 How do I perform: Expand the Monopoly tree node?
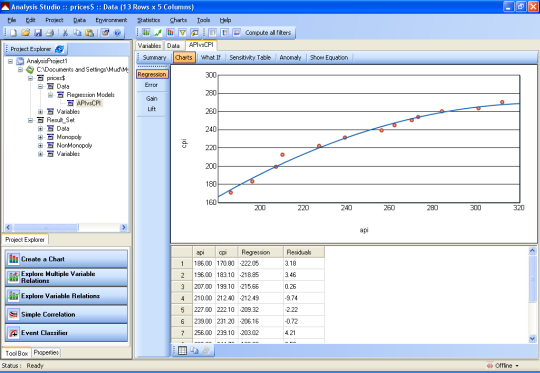[40, 137]
